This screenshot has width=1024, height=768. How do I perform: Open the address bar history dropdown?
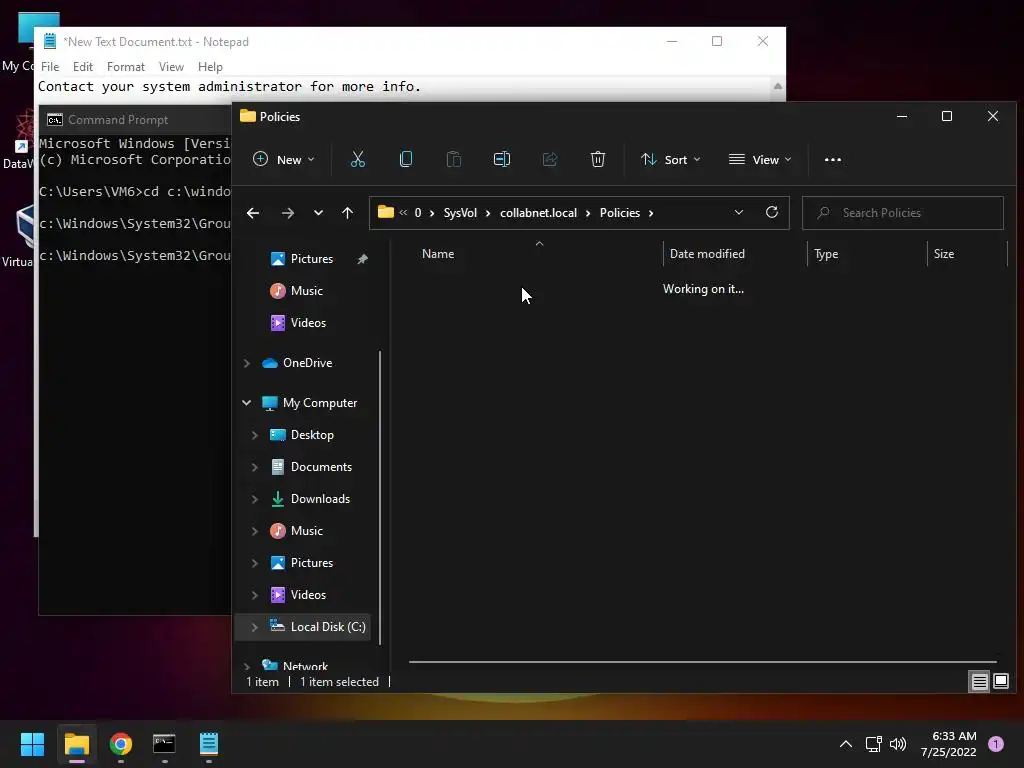739,212
